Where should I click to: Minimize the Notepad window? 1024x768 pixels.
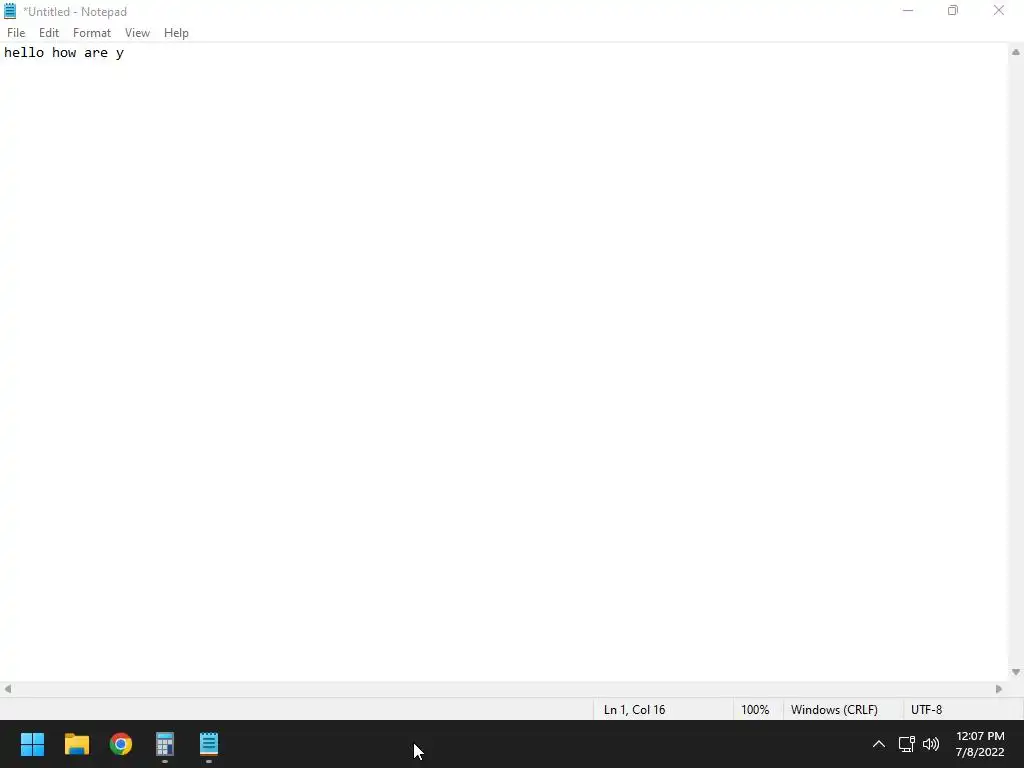[908, 10]
